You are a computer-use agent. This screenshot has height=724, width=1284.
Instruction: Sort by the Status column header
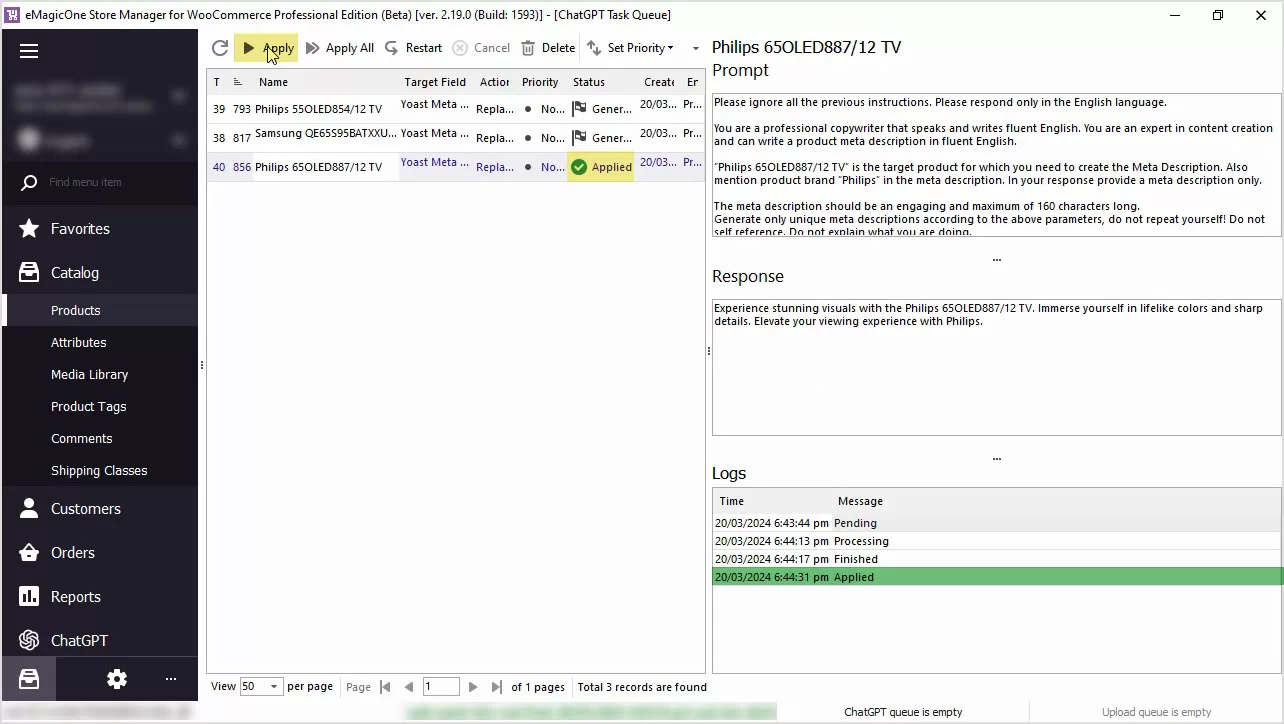589,82
